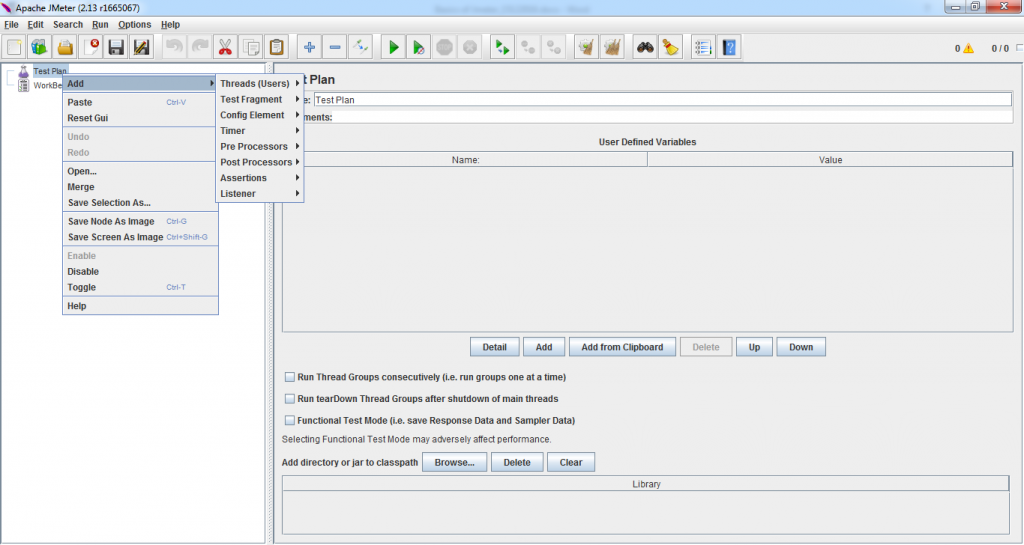Open the Help question mark icon
This screenshot has height=545, width=1024.
729,48
